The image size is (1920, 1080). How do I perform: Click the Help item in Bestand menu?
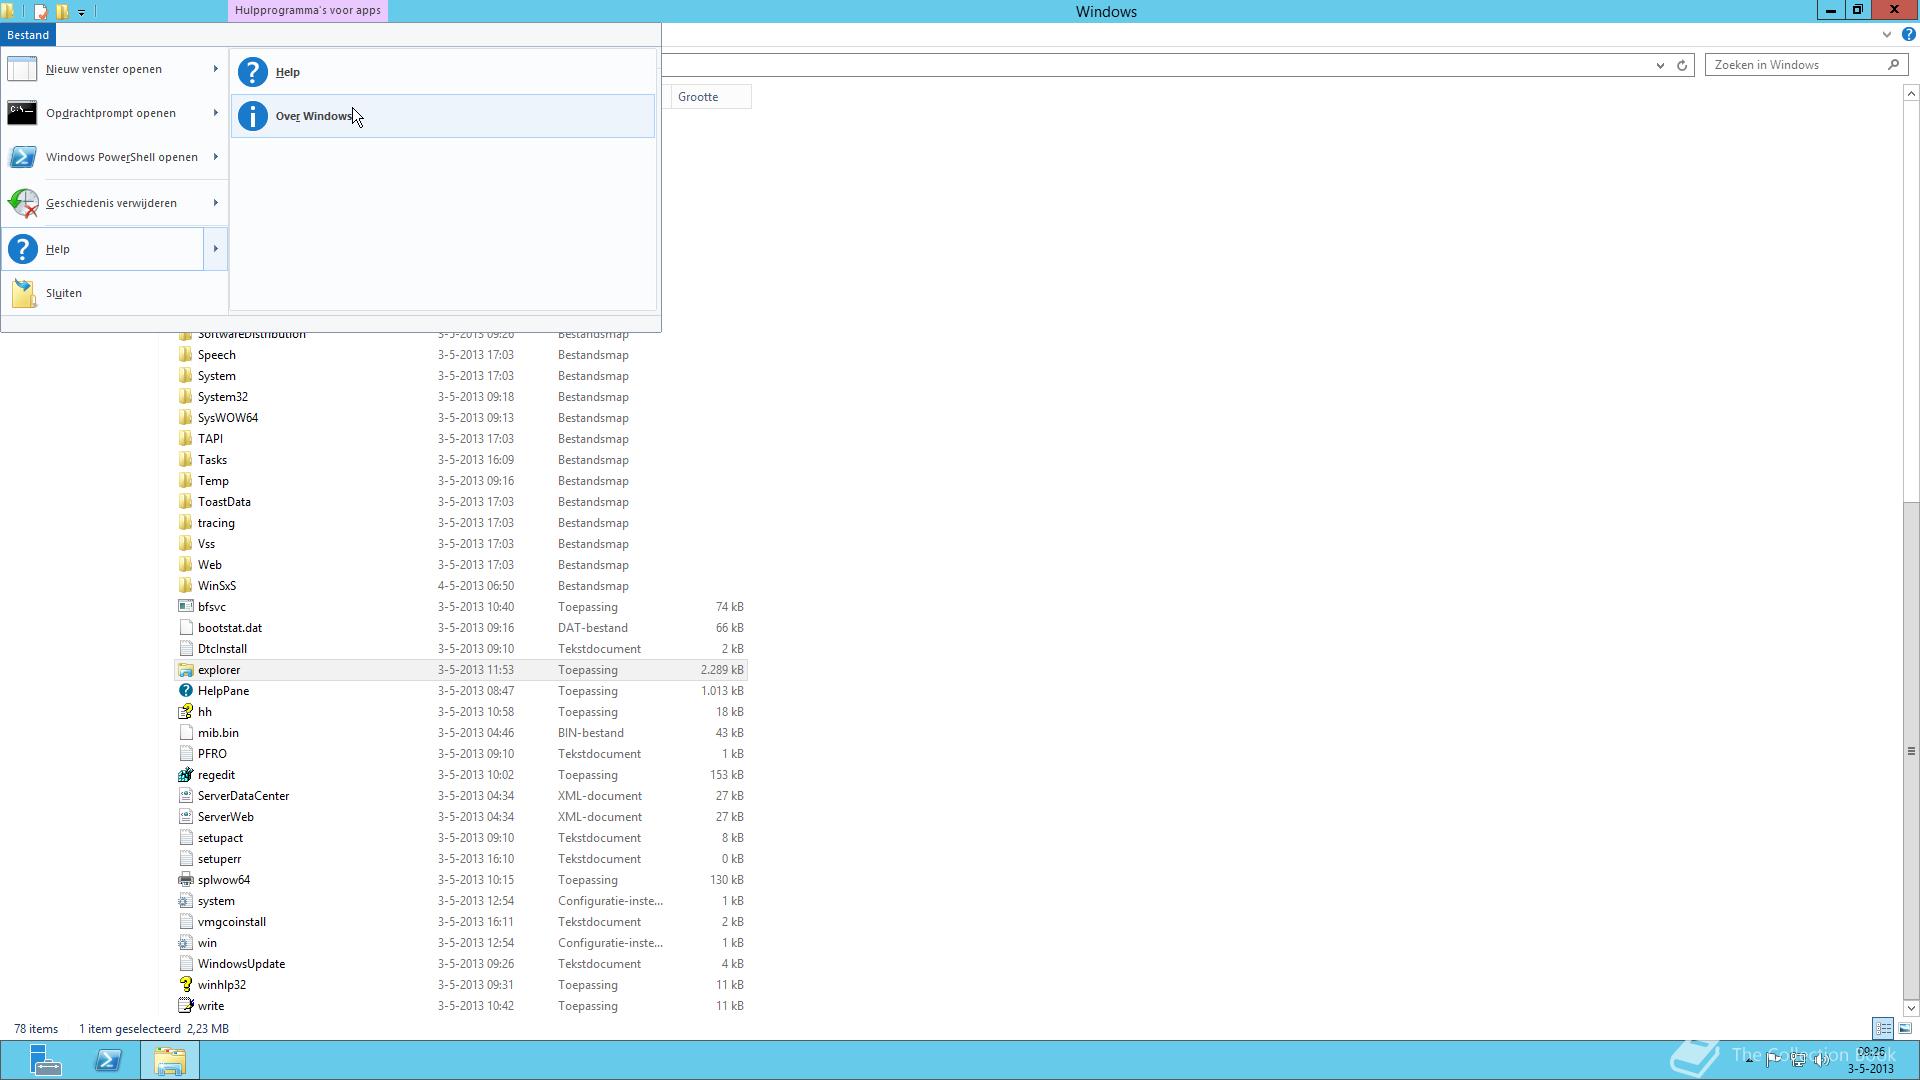tap(104, 249)
